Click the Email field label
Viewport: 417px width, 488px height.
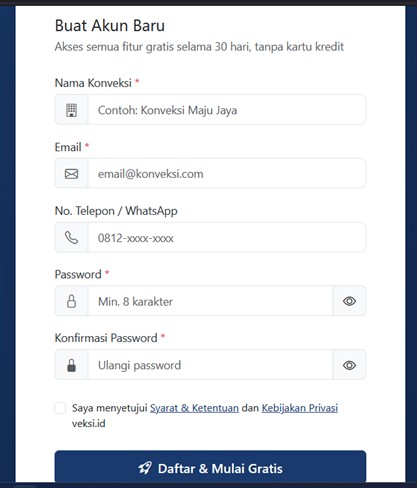coord(68,147)
